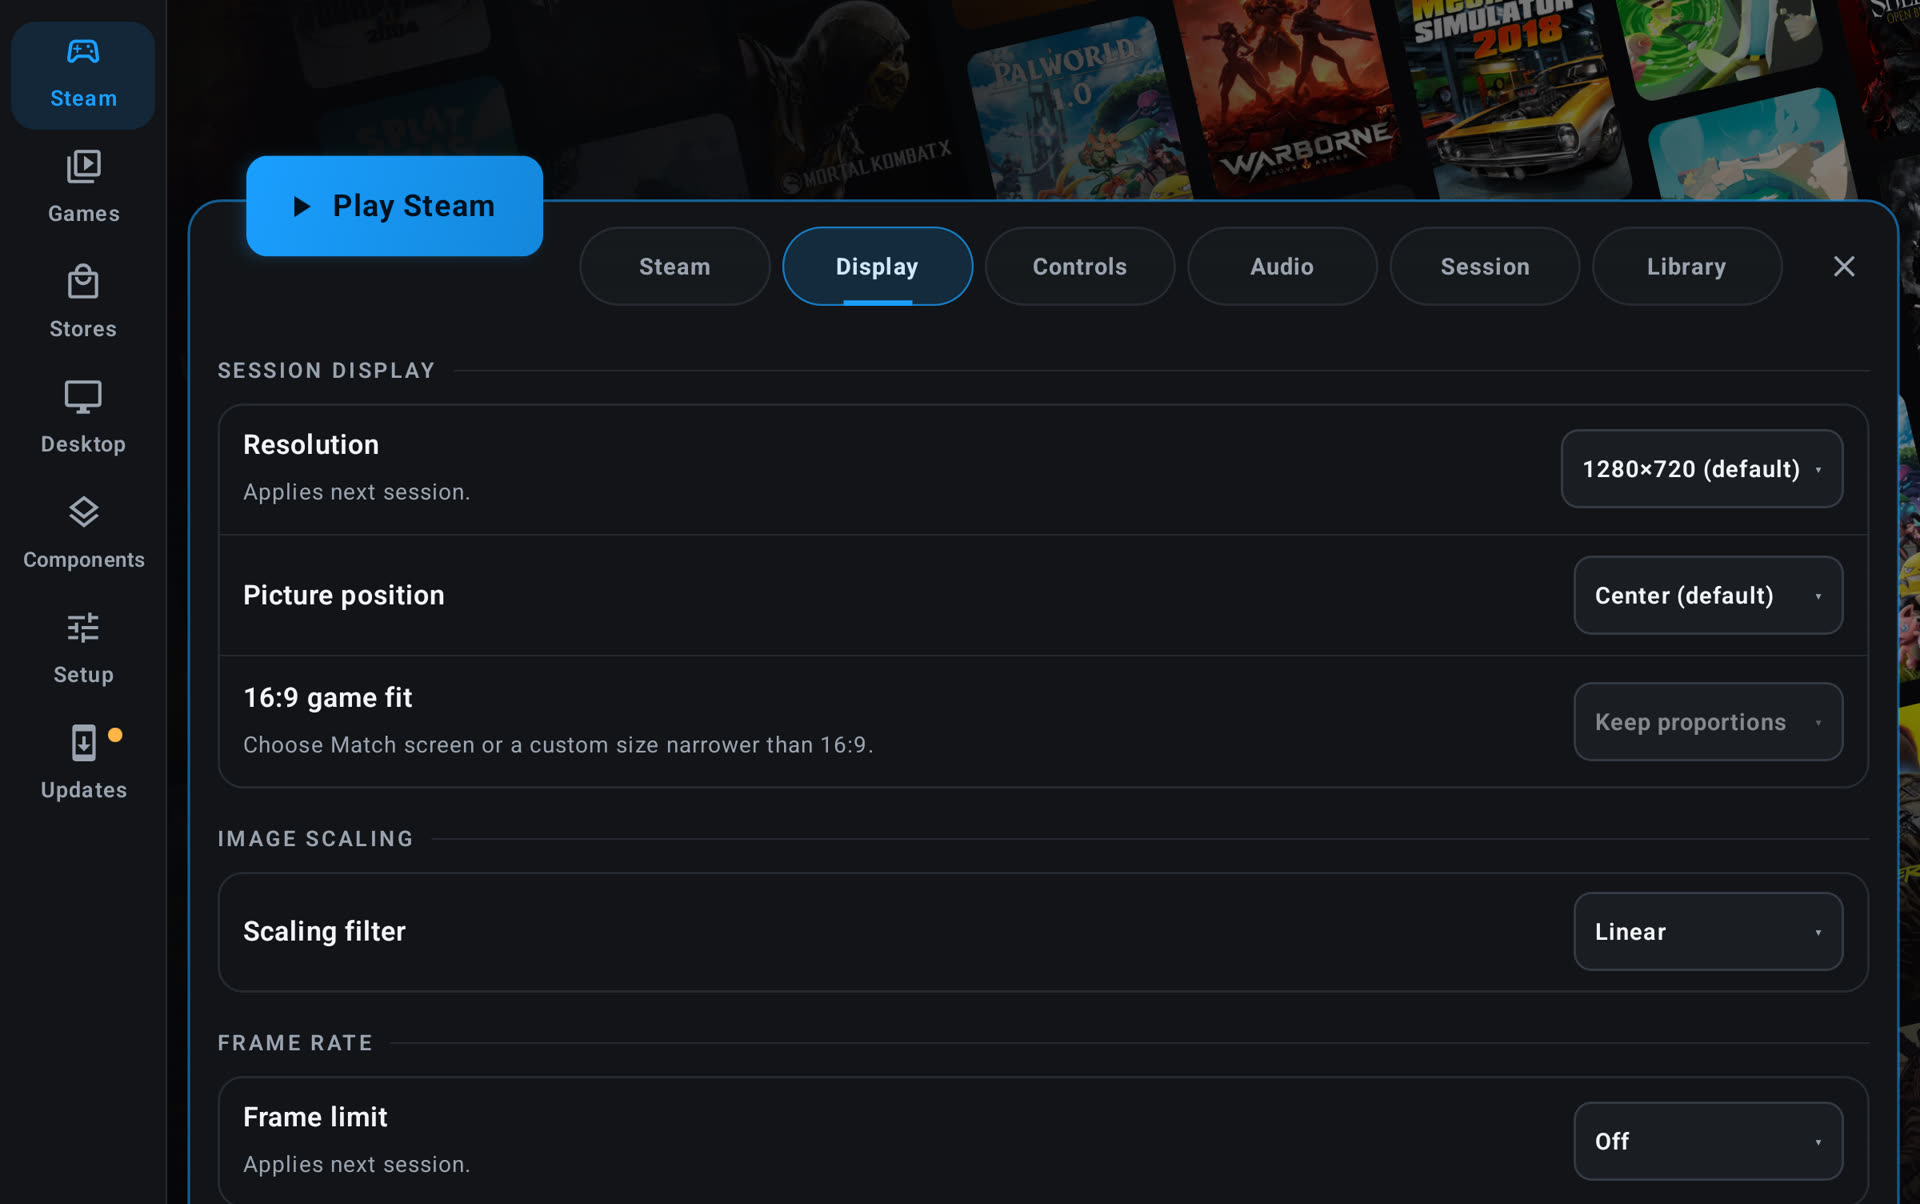Switch to the Steam settings tab
1920x1204 pixels.
click(675, 266)
